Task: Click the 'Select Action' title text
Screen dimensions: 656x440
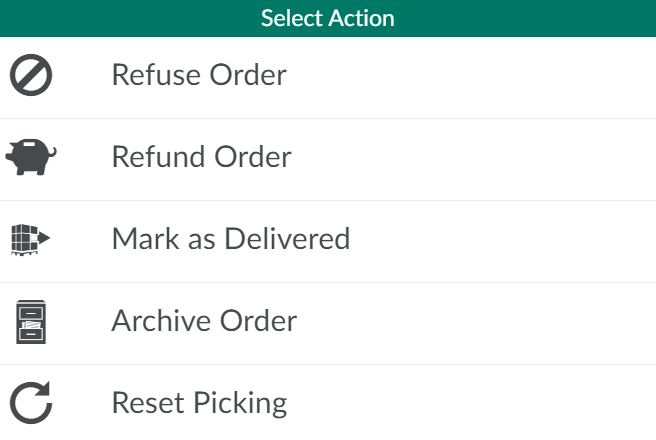Action: click(x=328, y=18)
